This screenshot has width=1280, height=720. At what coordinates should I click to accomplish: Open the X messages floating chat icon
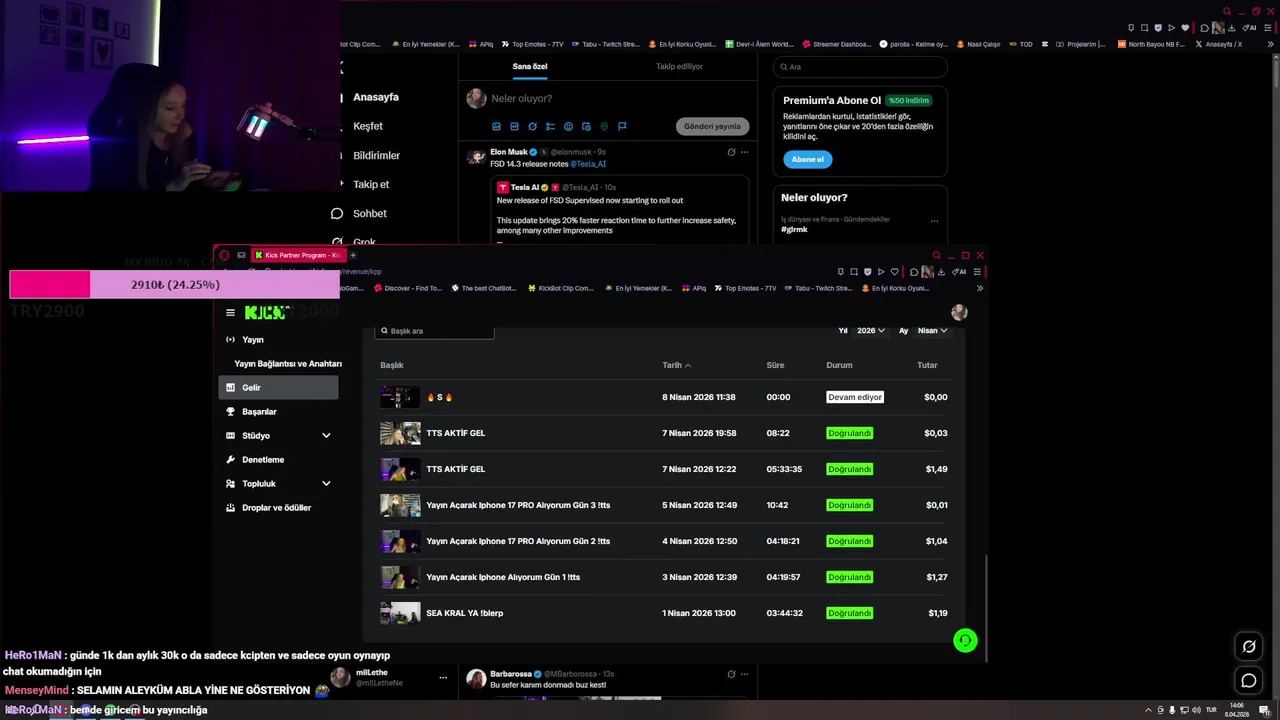(1249, 681)
